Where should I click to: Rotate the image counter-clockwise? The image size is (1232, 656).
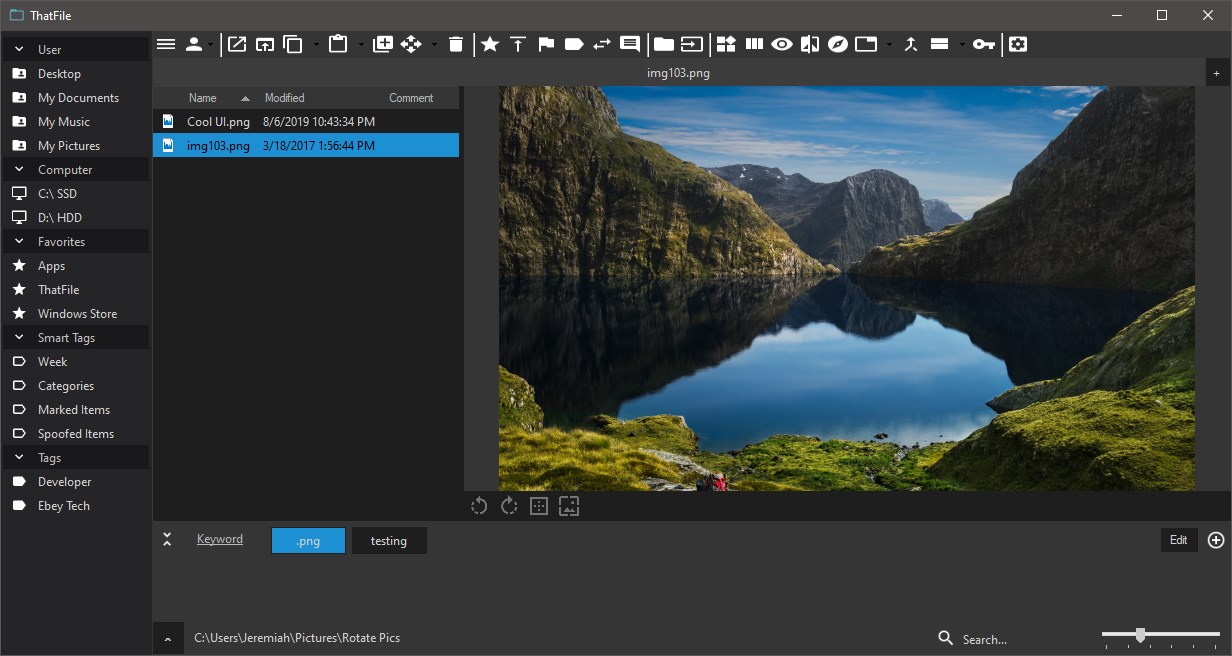click(x=479, y=506)
